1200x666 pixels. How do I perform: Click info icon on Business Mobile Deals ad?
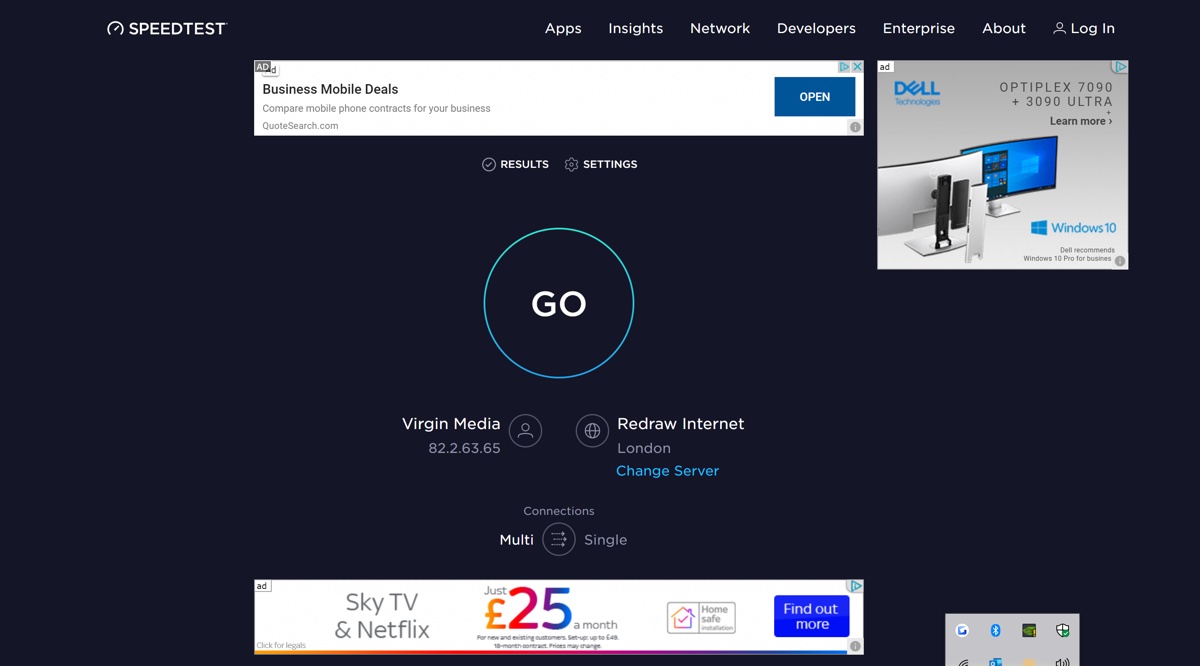(855, 127)
